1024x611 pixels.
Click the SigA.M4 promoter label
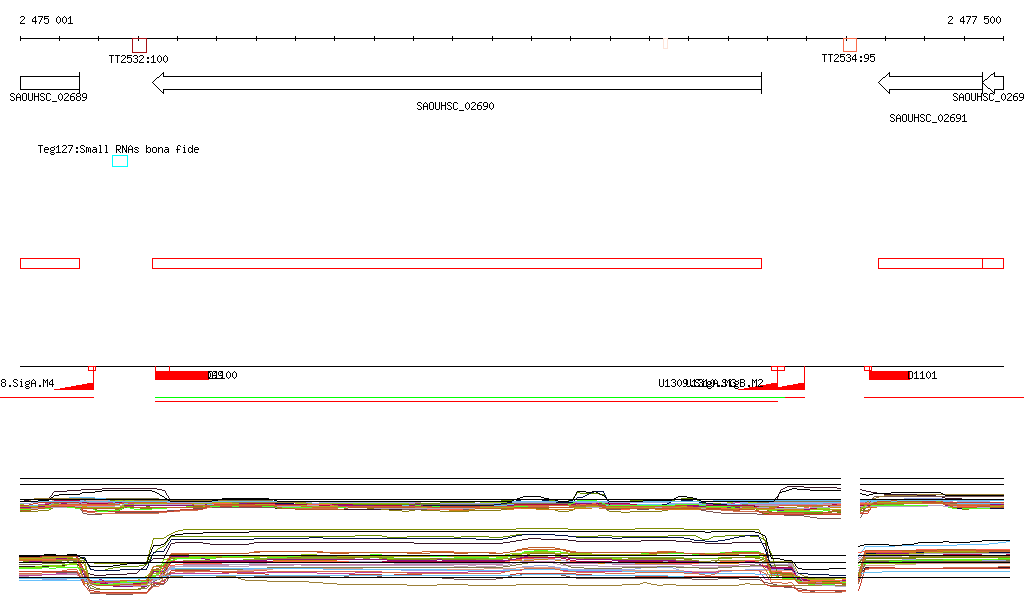[x=27, y=383]
